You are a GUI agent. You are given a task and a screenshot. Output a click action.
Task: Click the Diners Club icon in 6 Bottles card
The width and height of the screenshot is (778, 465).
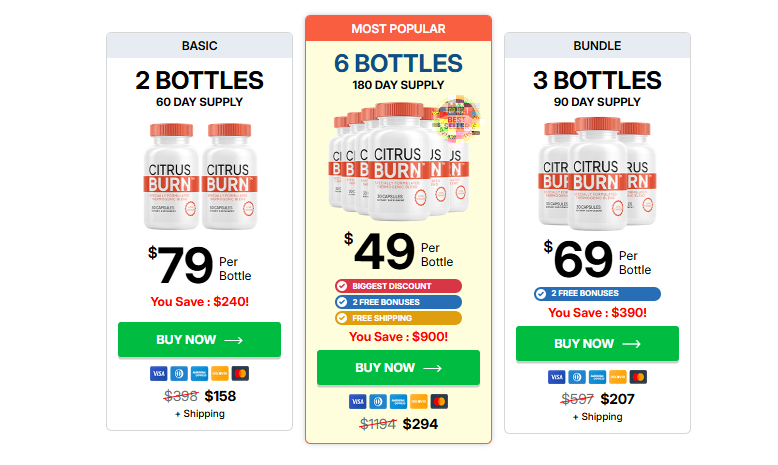(x=377, y=401)
